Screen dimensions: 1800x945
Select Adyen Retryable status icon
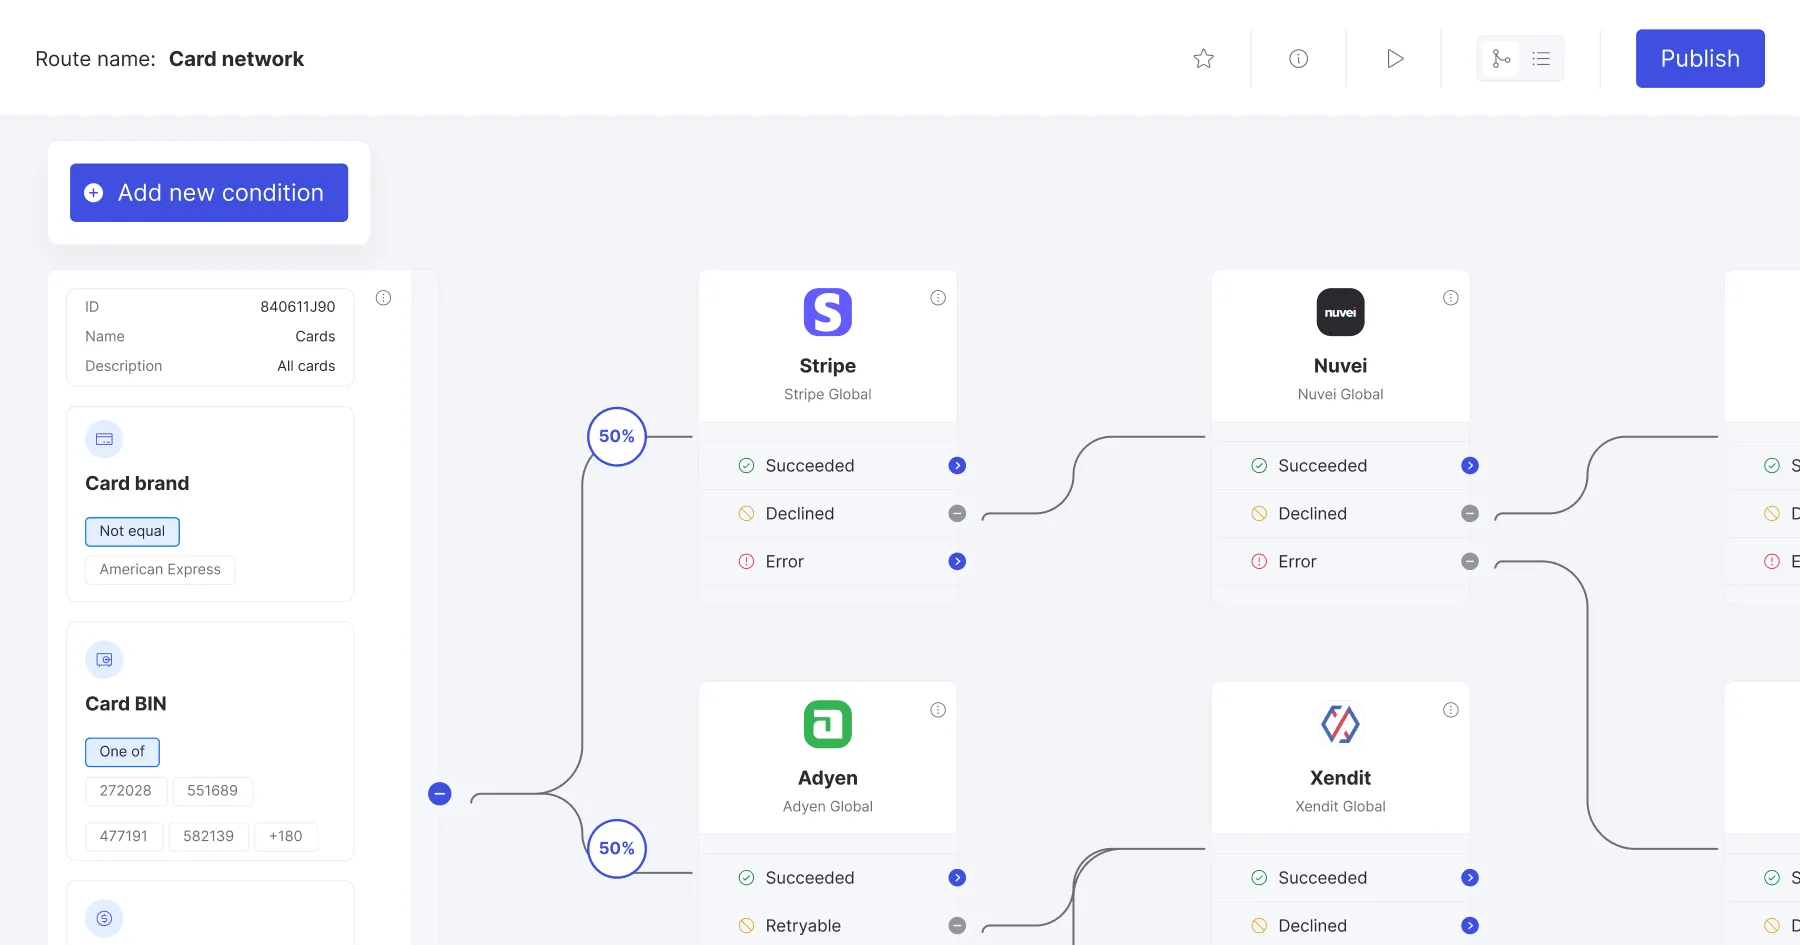coord(746,926)
